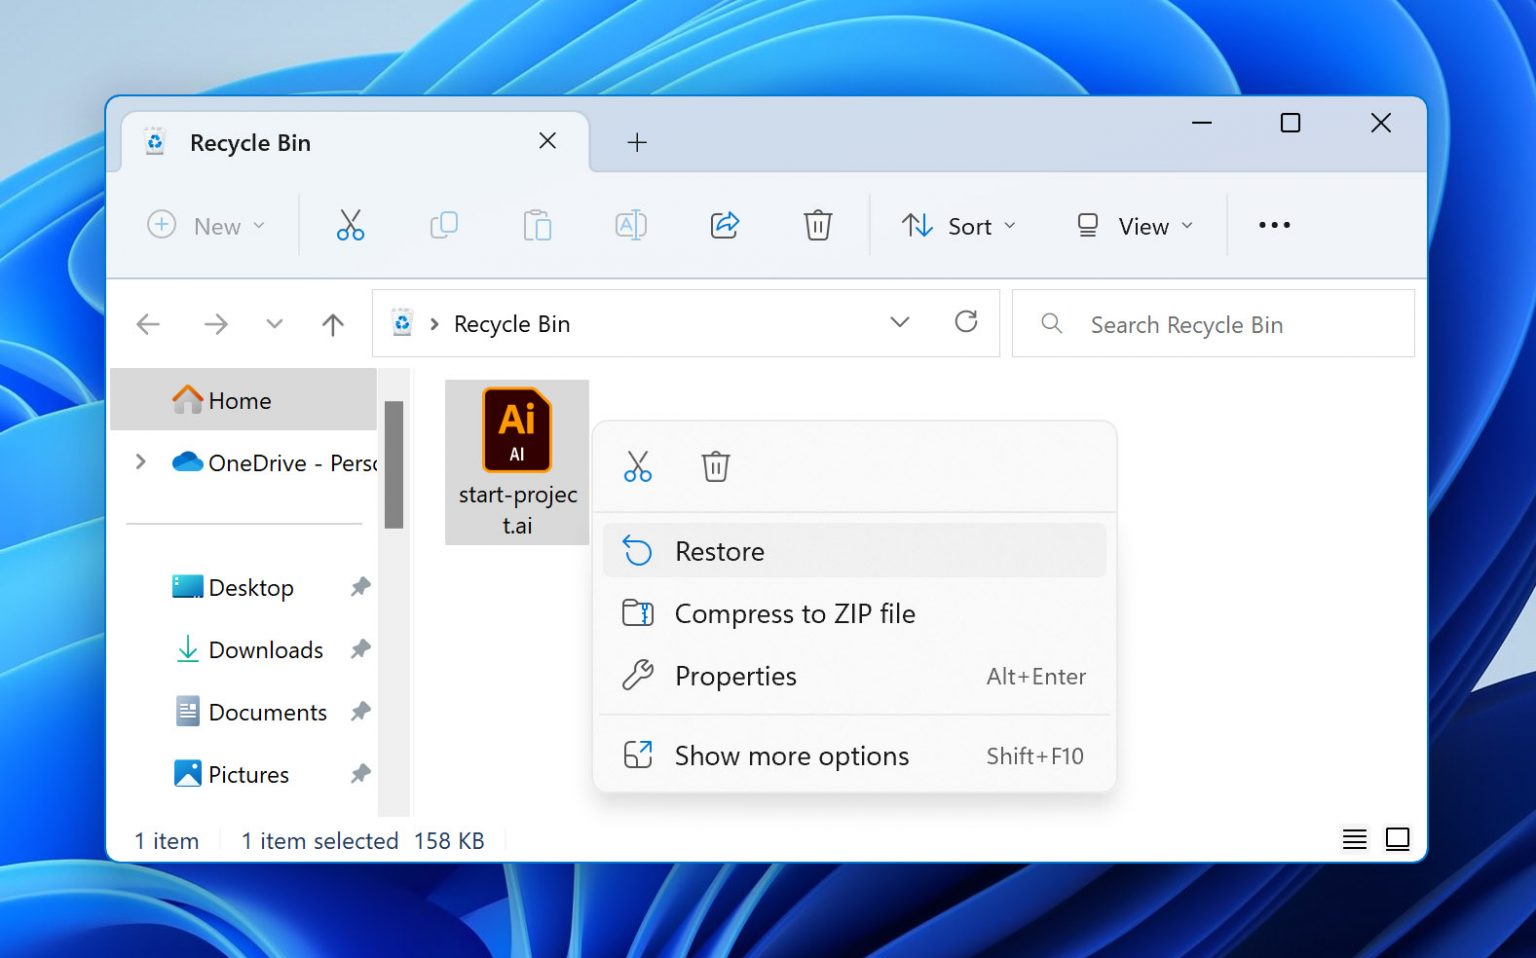
Task: Expand the OneDrive - Personal tree node
Action: coord(141,462)
